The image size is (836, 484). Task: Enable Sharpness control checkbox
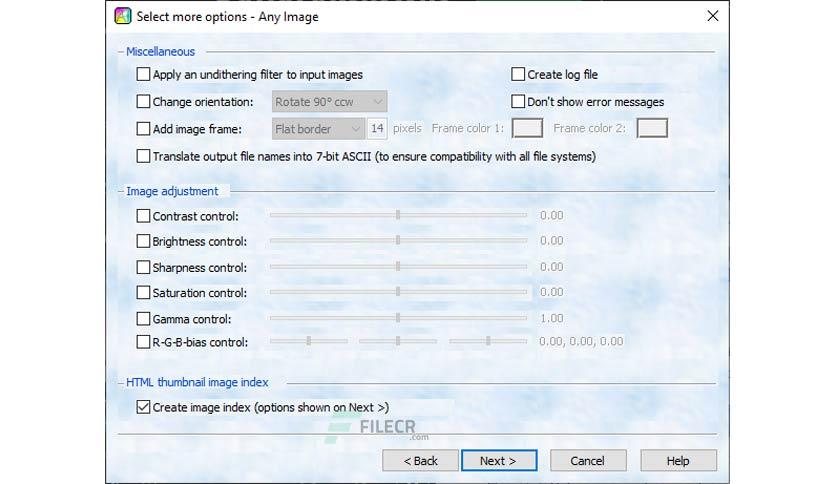(143, 267)
